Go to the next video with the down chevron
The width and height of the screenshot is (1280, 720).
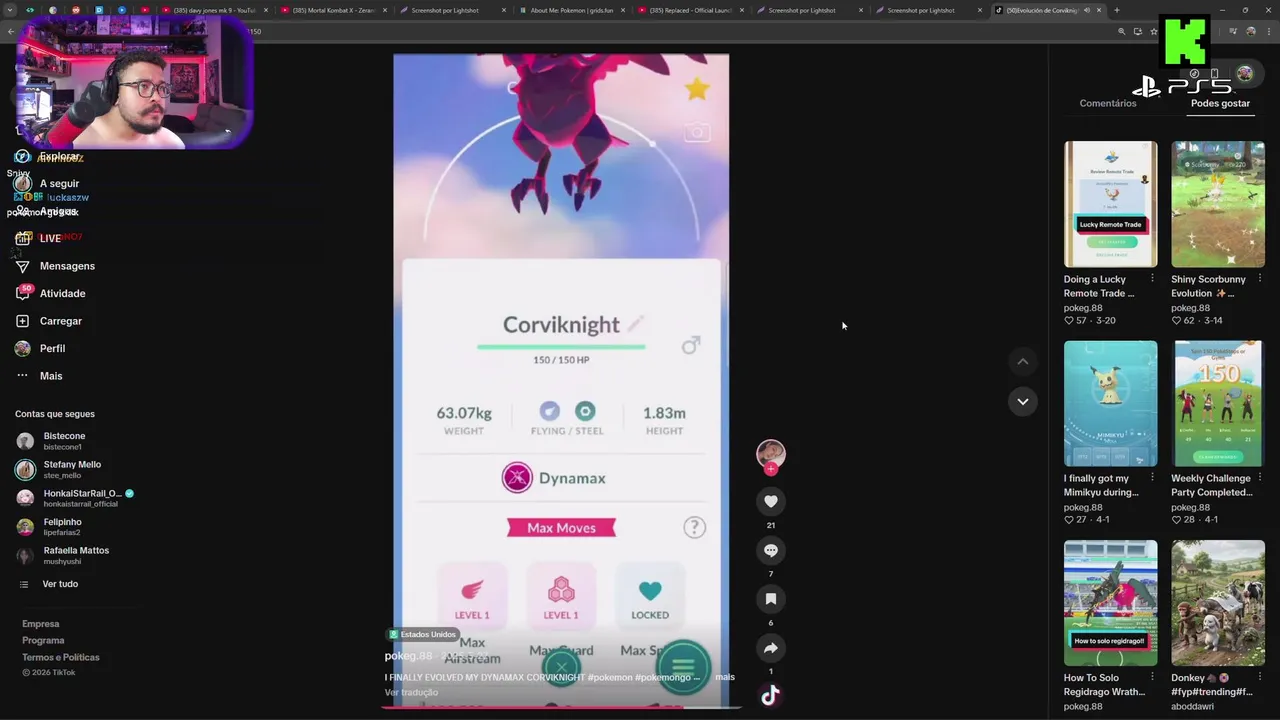click(x=1022, y=401)
